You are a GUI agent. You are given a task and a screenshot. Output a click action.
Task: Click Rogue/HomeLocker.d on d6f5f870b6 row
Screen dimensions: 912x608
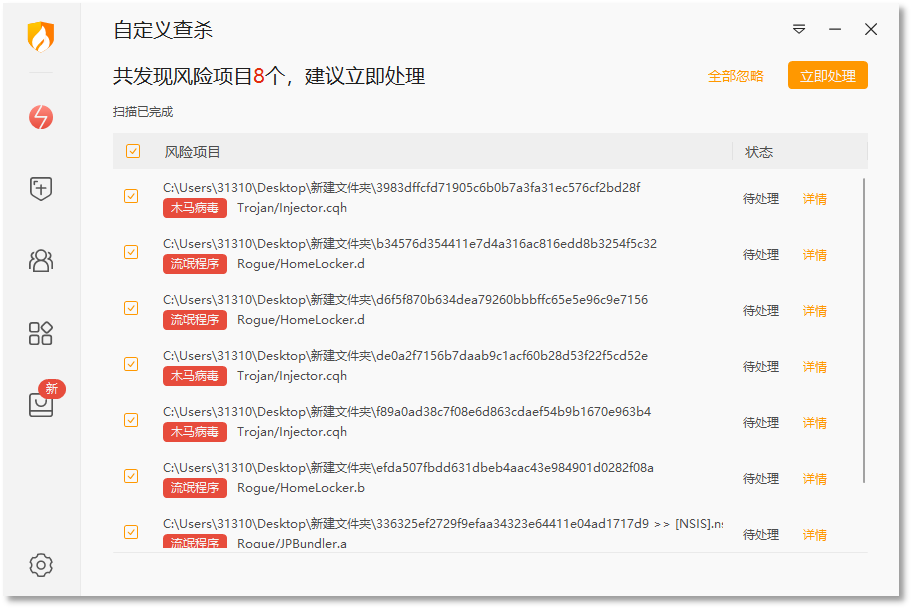(x=301, y=319)
